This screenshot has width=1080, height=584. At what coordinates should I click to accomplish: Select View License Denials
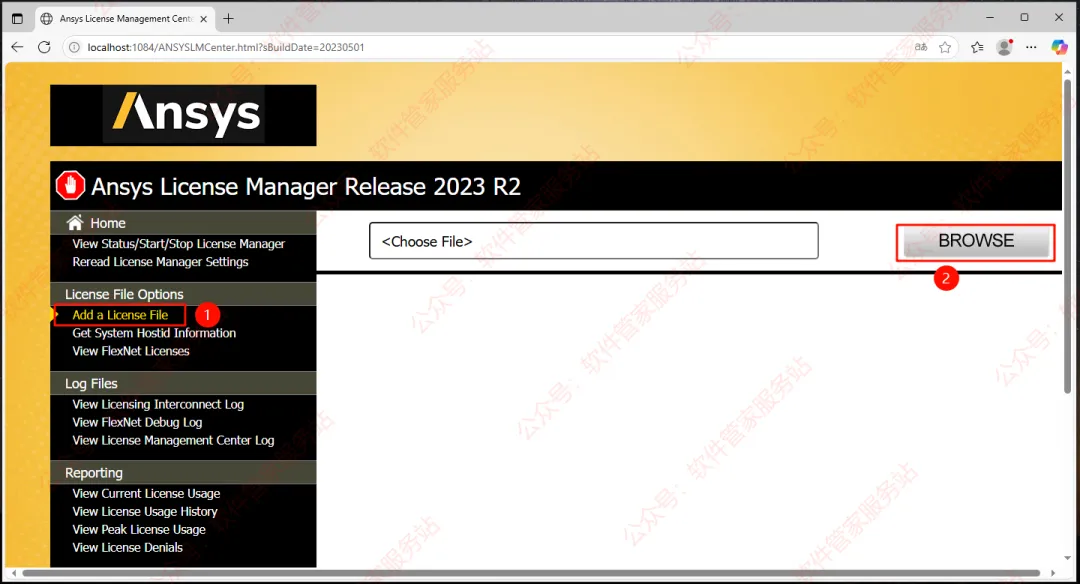pos(127,547)
